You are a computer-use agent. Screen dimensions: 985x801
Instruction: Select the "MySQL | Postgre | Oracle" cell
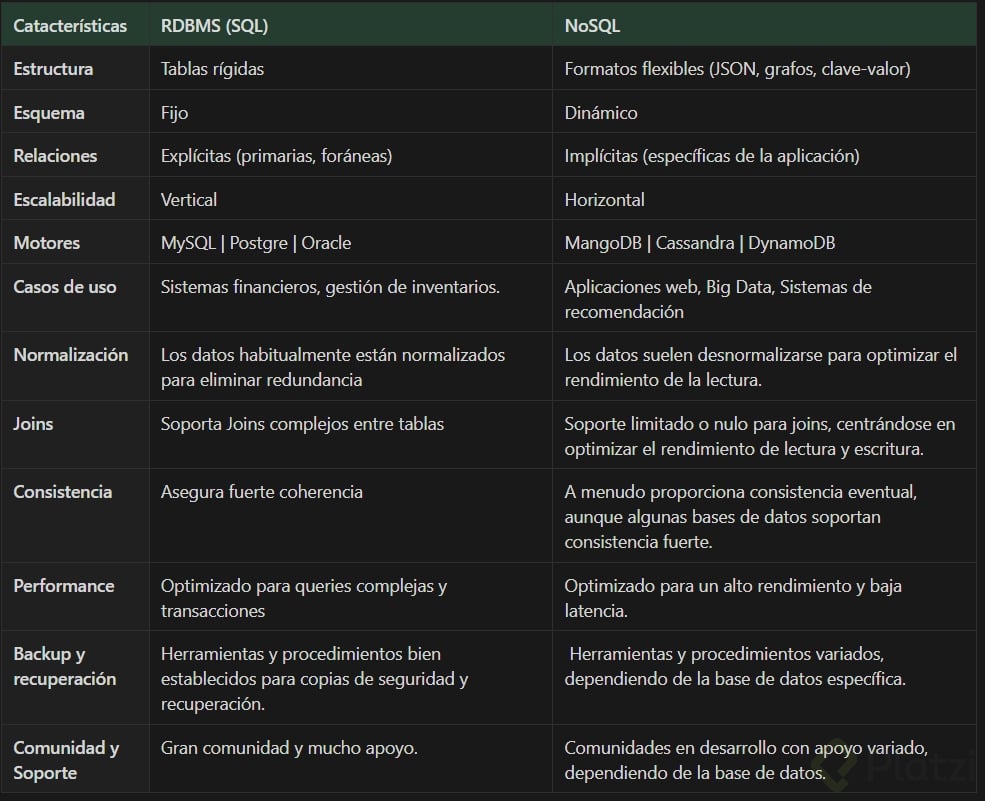click(x=255, y=243)
